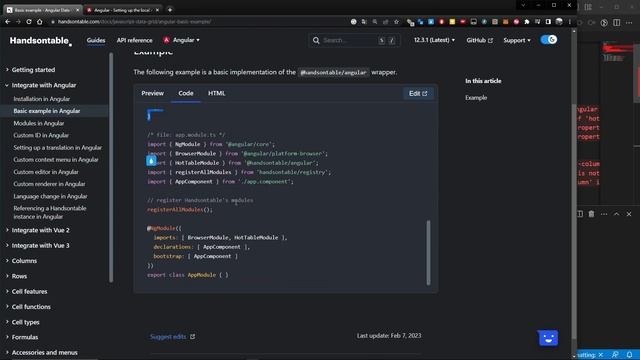Click the page zoom magnifier icon in address bar
Screen dimensions: 640x360
(375, 22)
